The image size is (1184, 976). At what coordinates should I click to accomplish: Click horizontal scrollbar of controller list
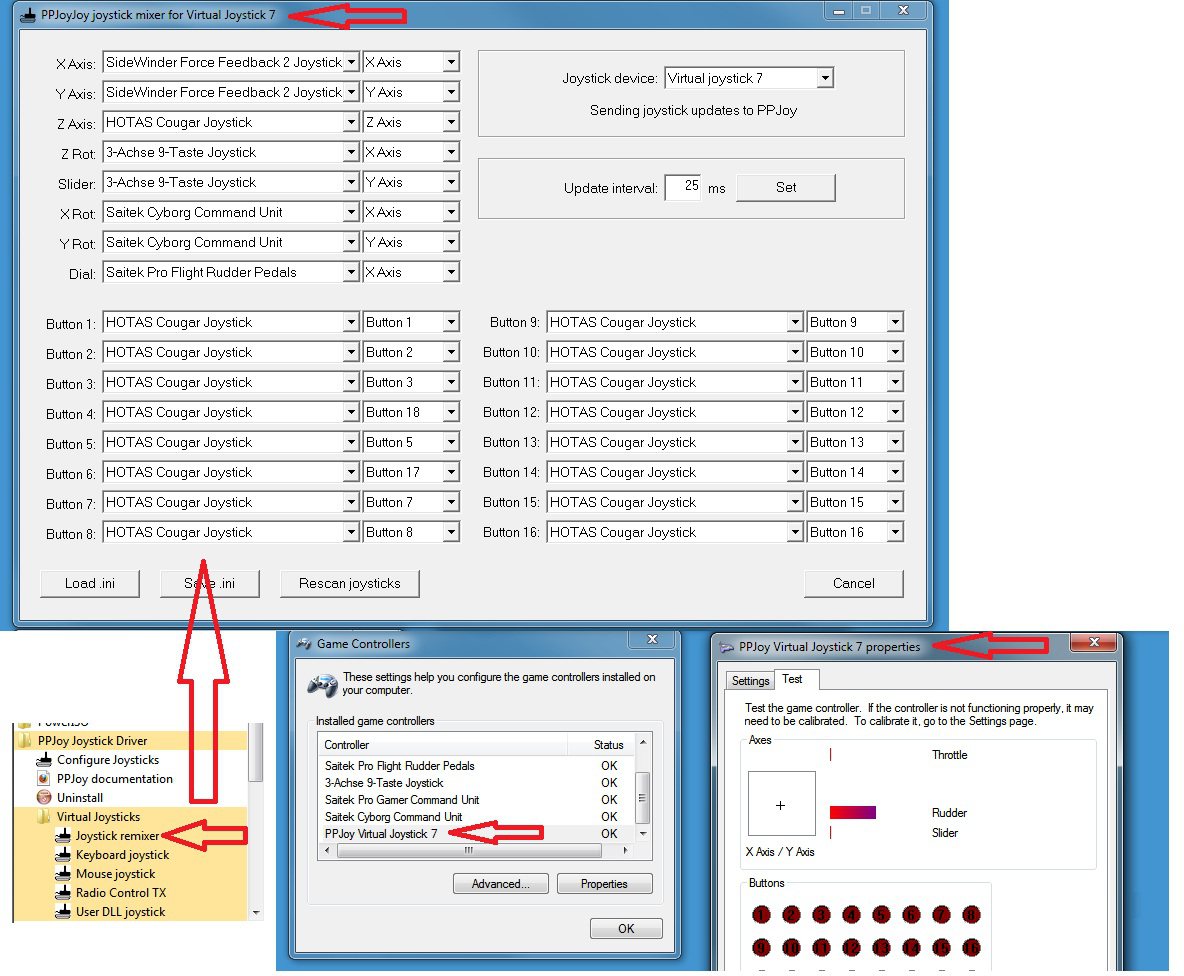(x=470, y=851)
